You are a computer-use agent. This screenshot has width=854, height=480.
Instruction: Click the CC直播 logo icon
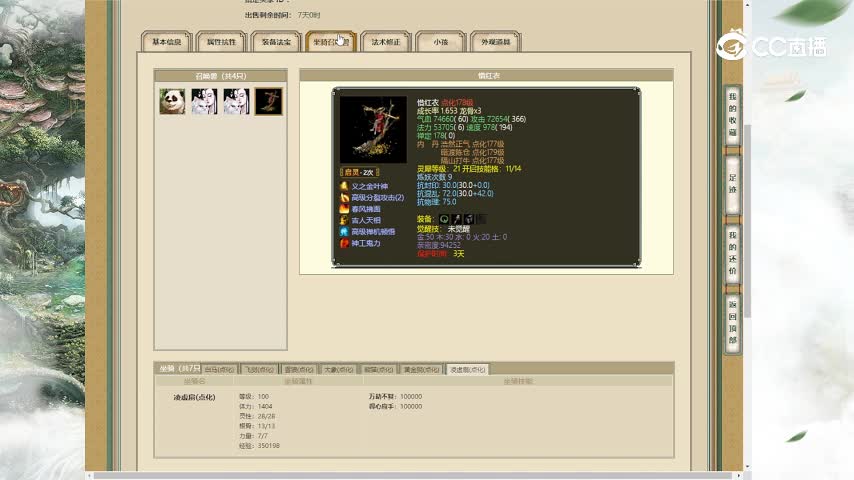(x=732, y=45)
